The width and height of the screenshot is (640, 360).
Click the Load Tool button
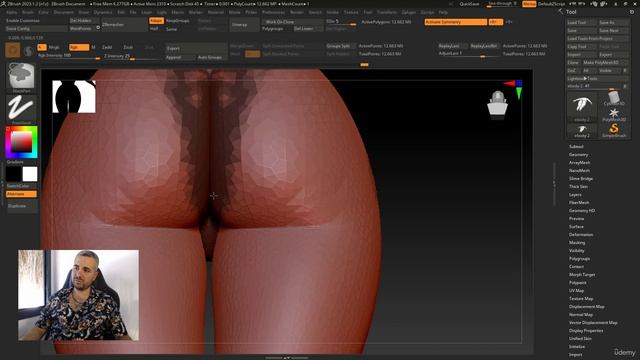click(582, 22)
